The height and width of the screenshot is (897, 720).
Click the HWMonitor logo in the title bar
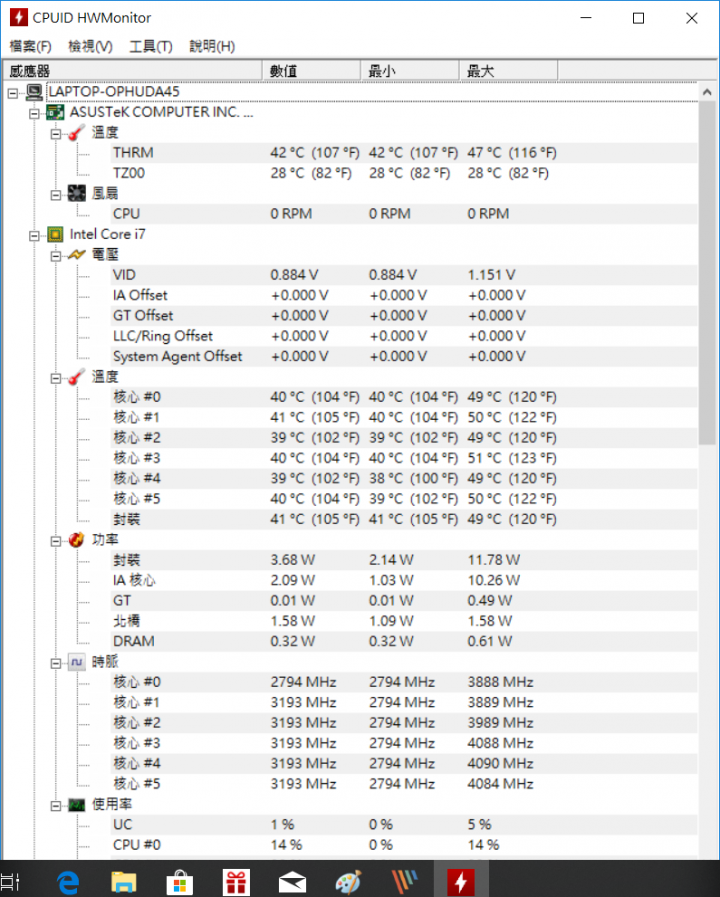pos(18,18)
